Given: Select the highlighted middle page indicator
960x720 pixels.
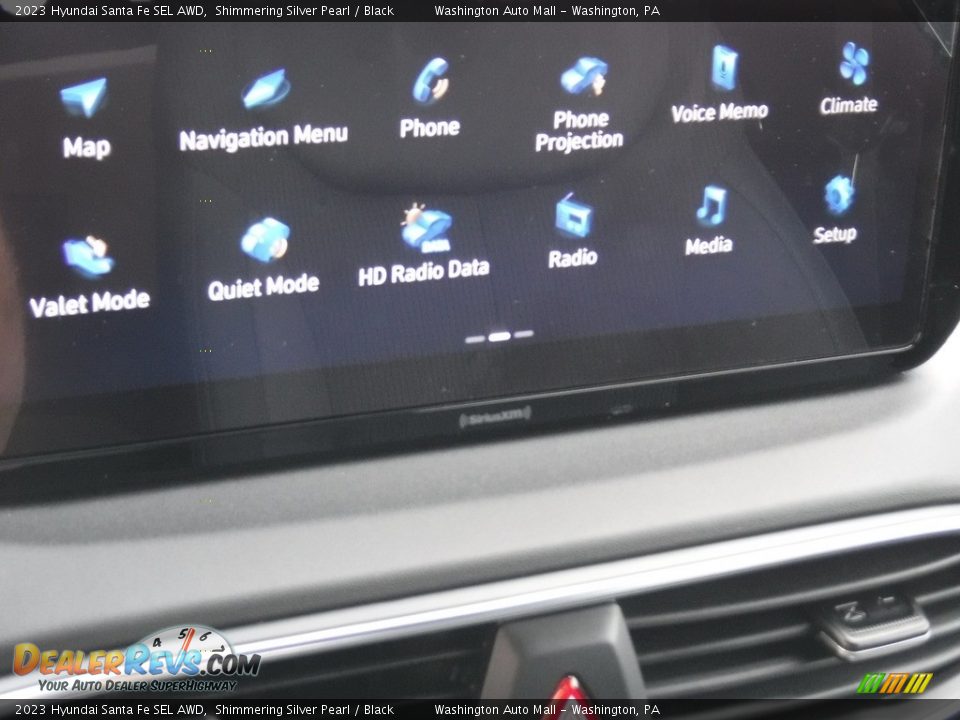Looking at the screenshot, I should (499, 337).
